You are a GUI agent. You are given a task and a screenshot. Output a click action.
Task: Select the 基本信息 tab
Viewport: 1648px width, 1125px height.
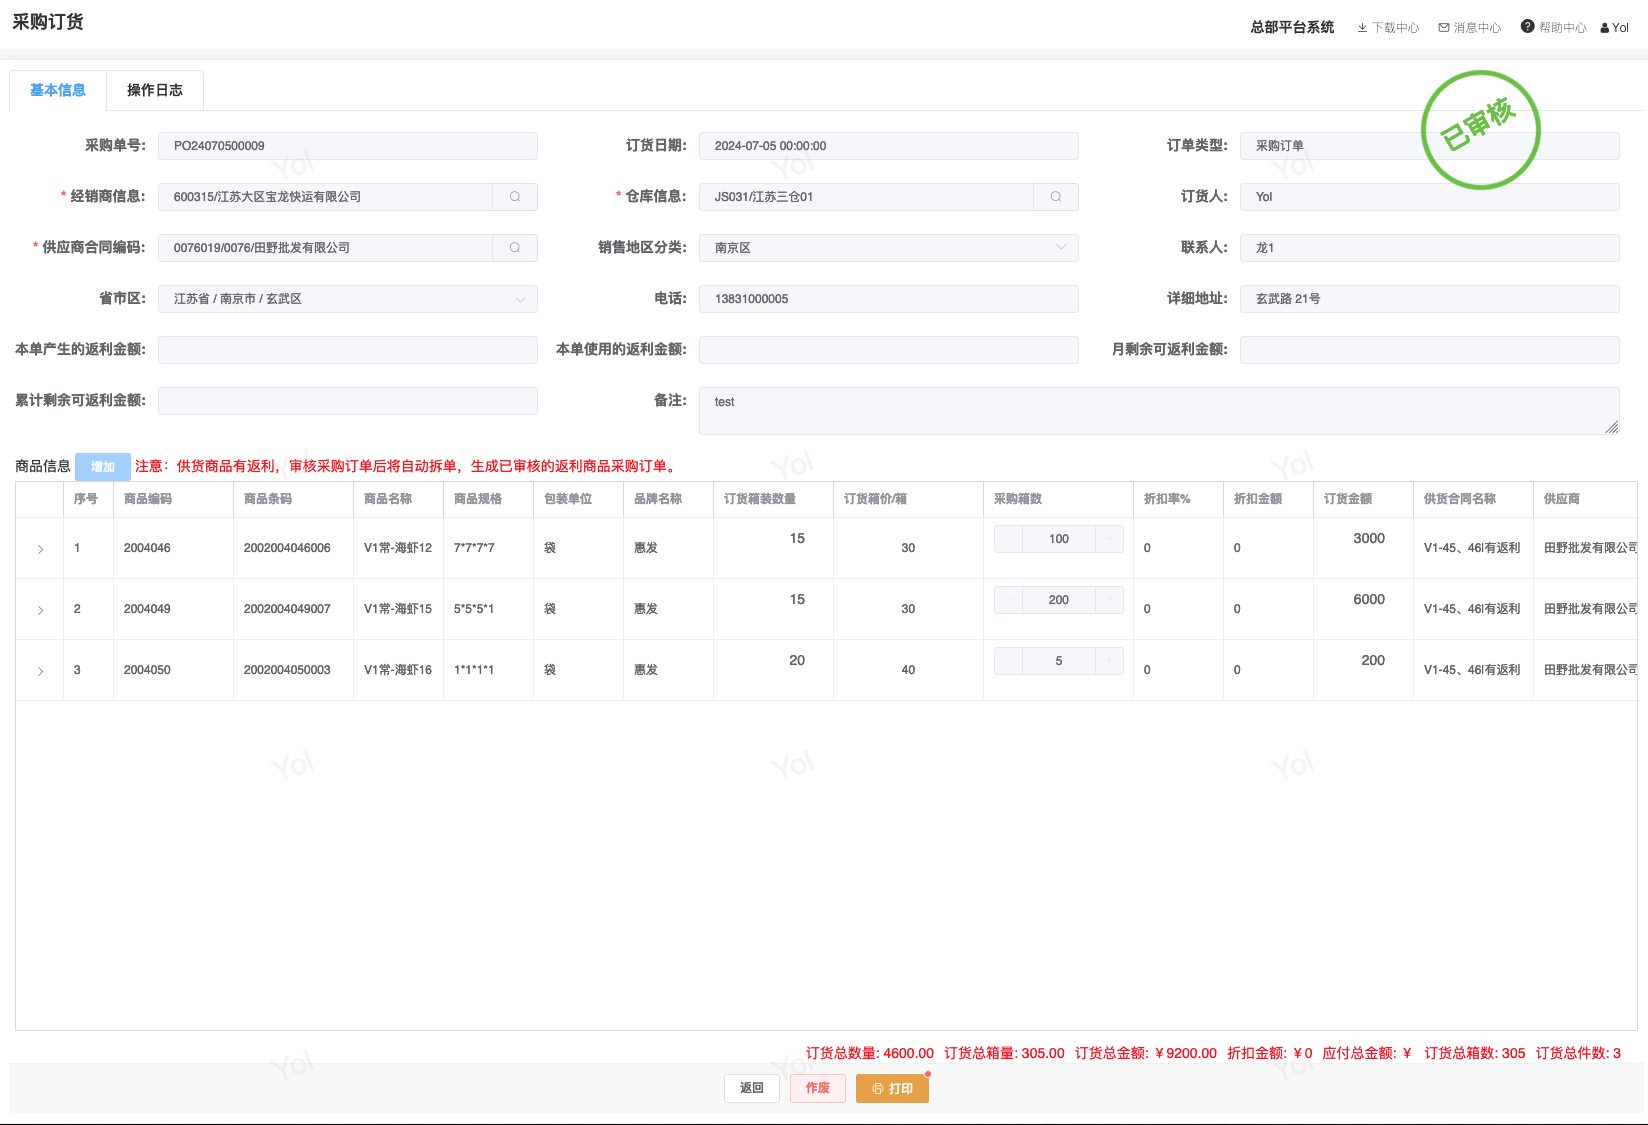[x=58, y=90]
